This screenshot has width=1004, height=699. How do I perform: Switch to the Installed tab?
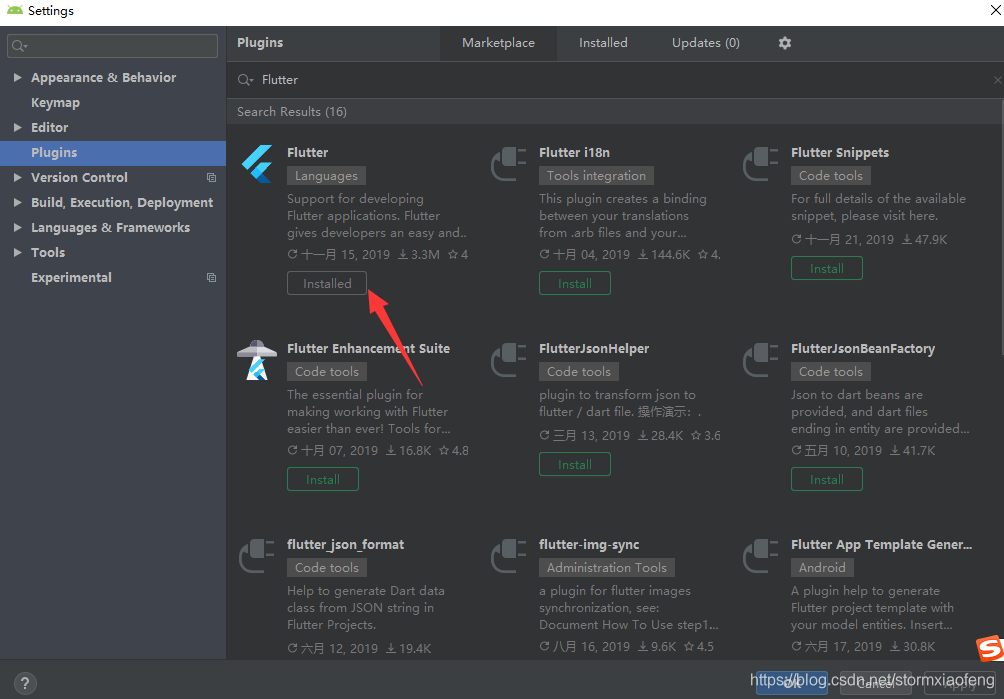coord(603,43)
